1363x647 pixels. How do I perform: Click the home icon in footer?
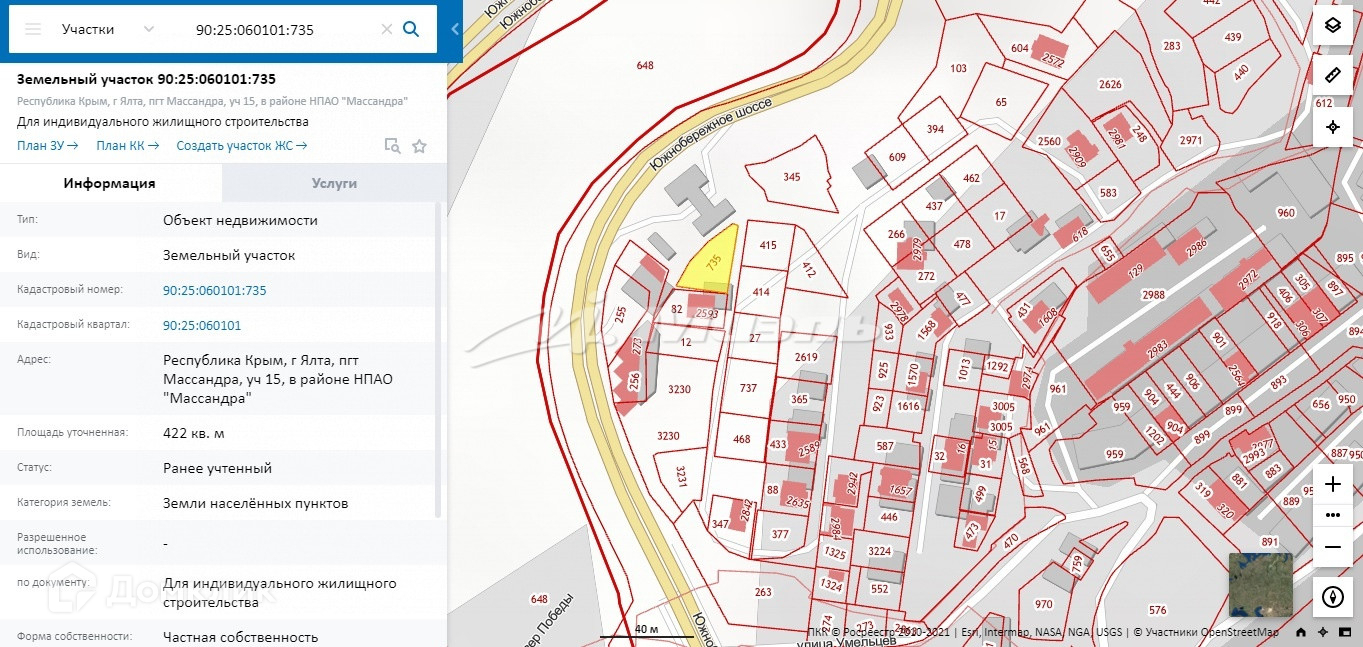pos(1300,632)
